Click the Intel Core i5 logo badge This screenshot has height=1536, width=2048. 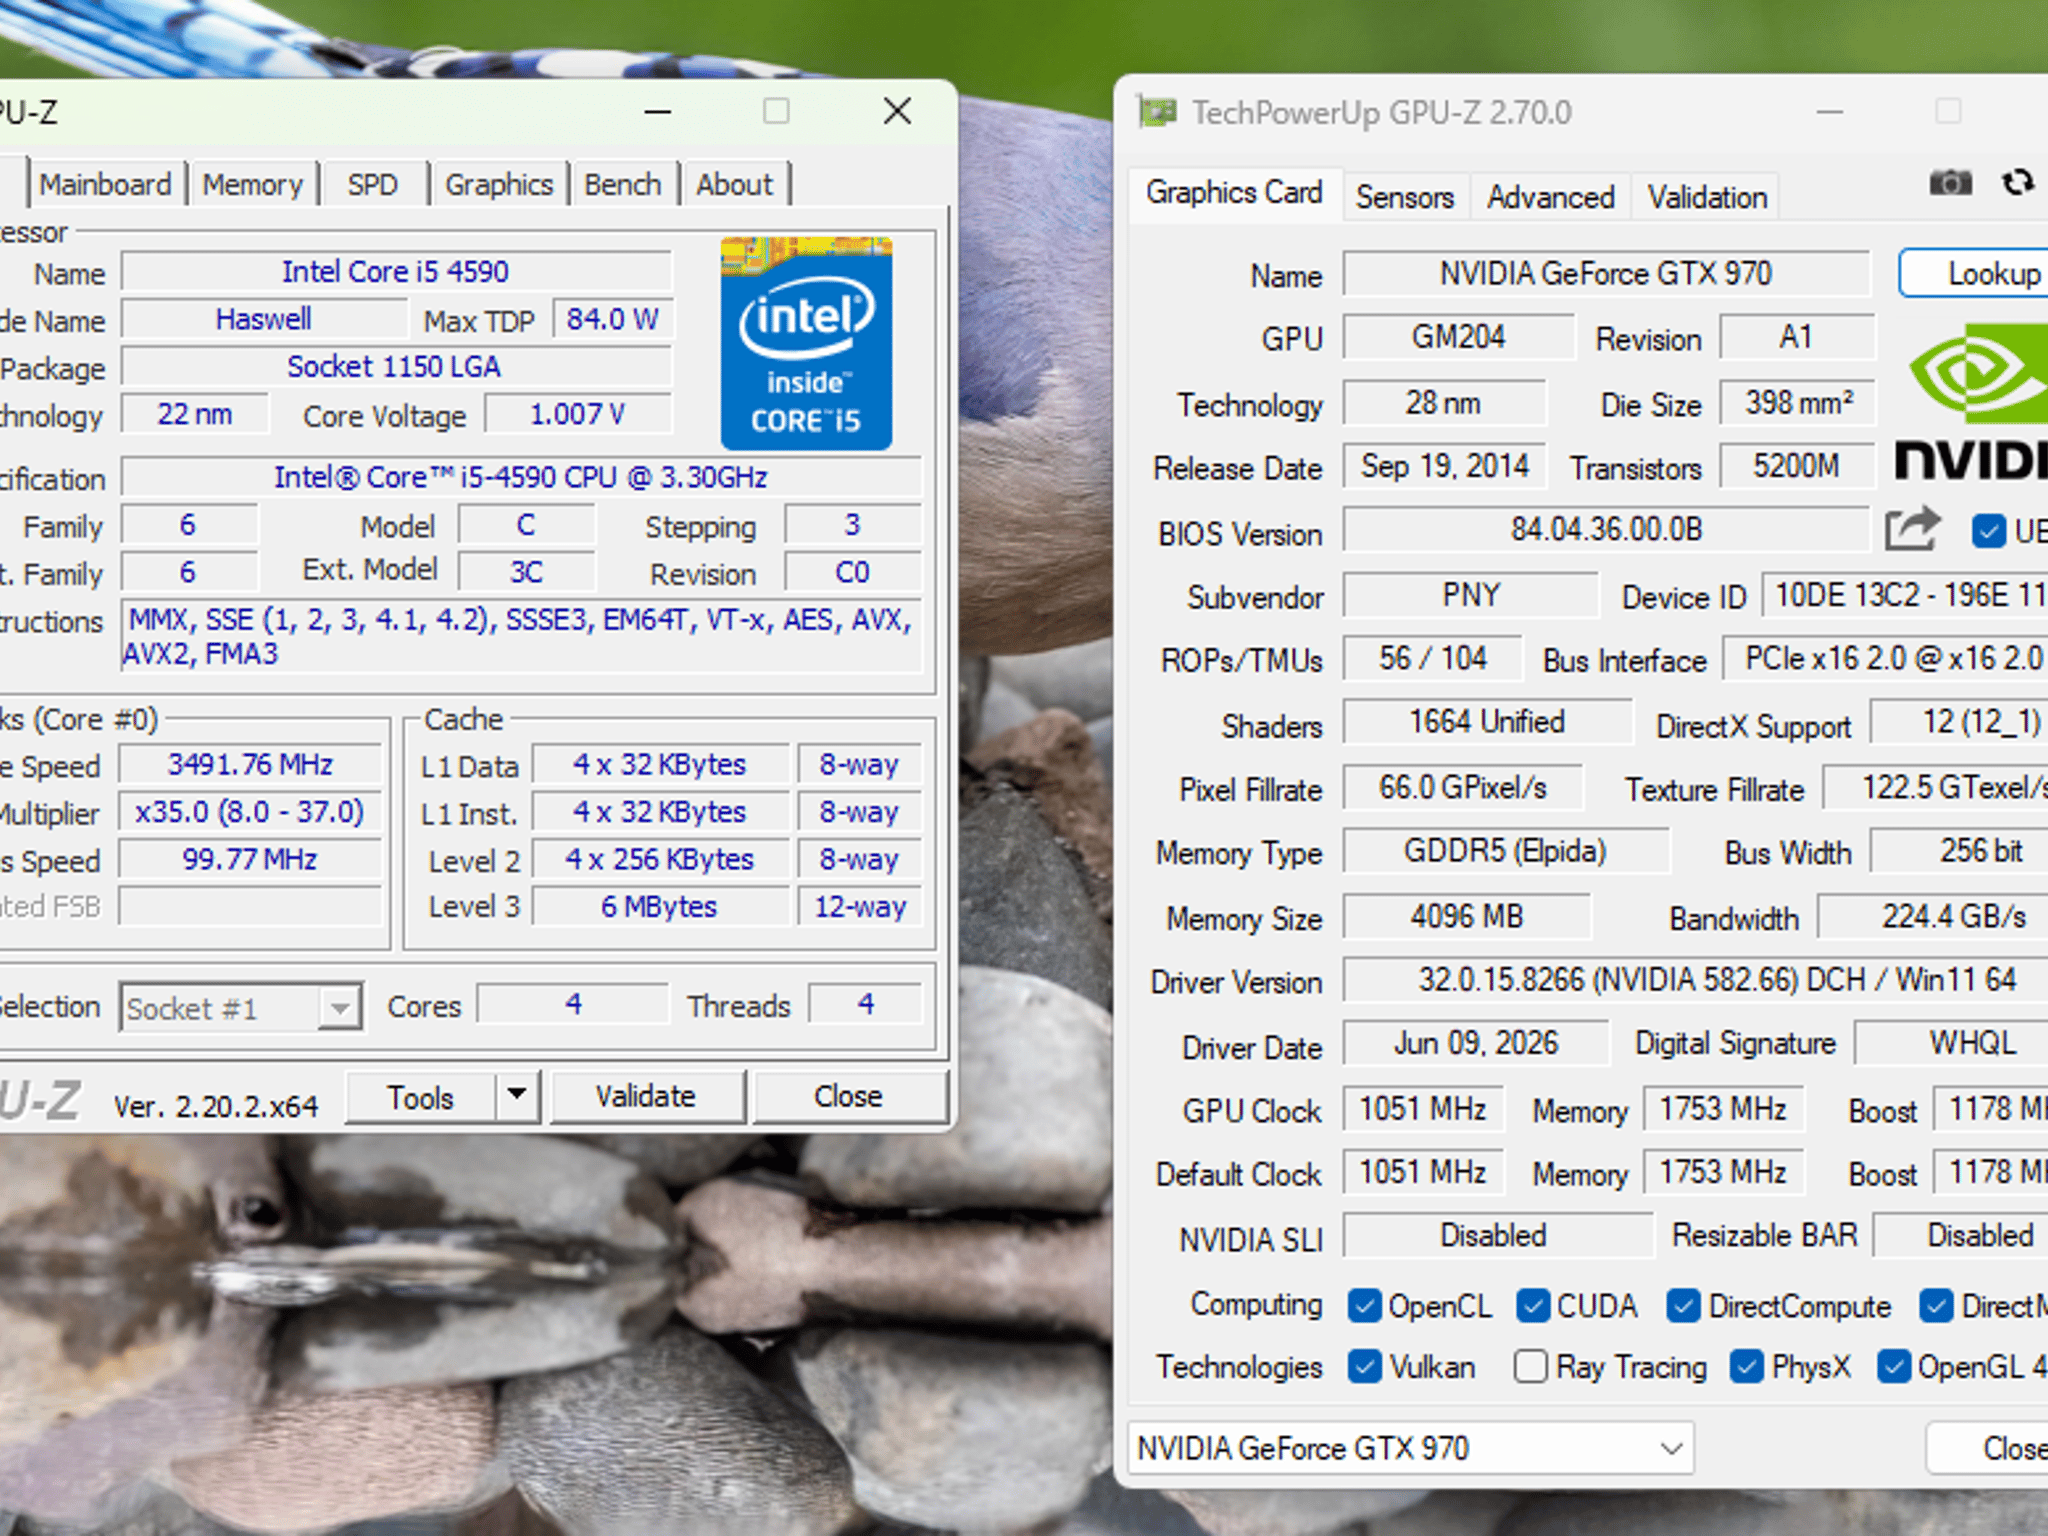click(806, 343)
